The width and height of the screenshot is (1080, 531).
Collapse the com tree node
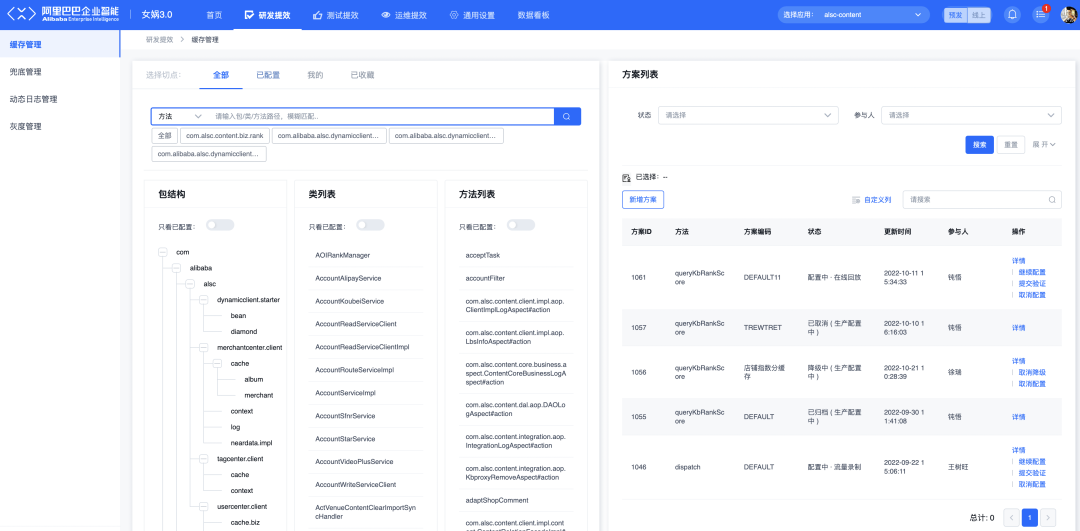pos(163,252)
